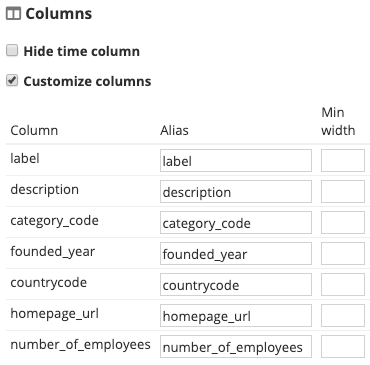
Task: Click the Columns section heading
Action: coord(59,14)
